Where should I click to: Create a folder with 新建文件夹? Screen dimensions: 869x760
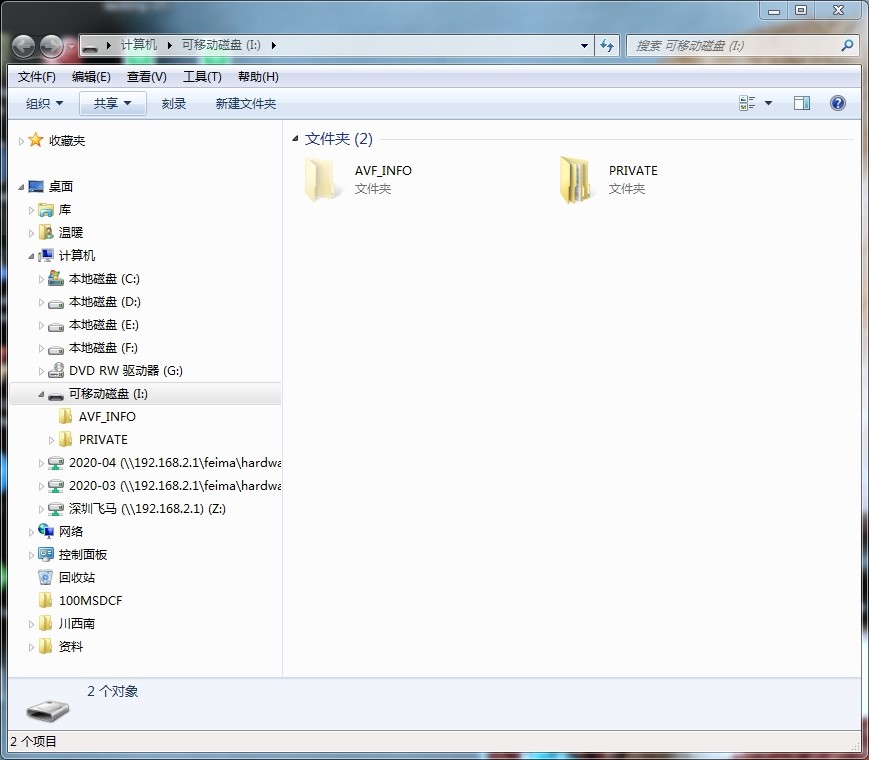(x=246, y=103)
